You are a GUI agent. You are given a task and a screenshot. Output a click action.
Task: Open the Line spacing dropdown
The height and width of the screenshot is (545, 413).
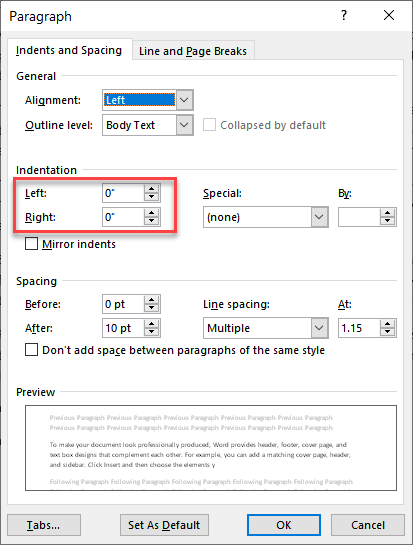click(319, 328)
